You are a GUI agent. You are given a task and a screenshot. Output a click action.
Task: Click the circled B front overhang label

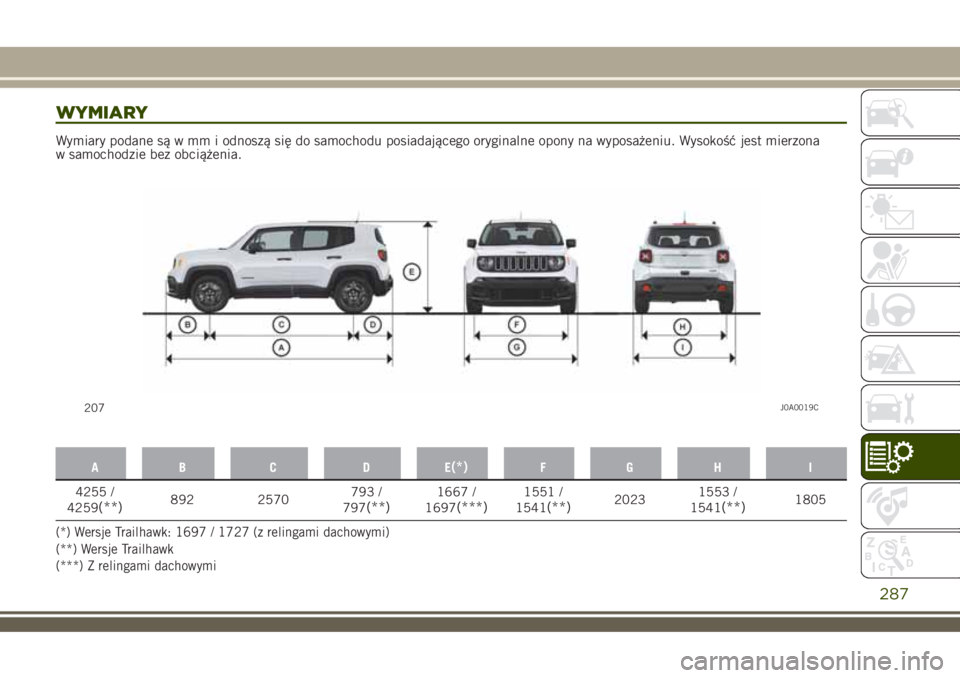point(187,324)
